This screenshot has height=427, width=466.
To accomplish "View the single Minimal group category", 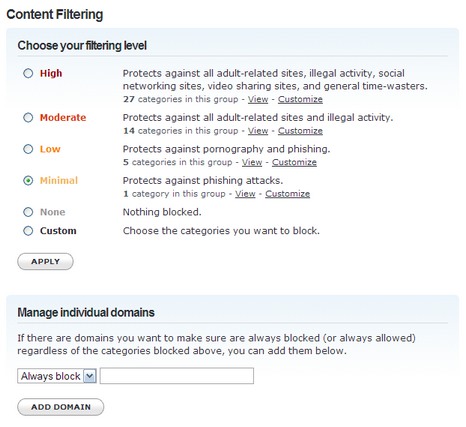I will (245, 194).
